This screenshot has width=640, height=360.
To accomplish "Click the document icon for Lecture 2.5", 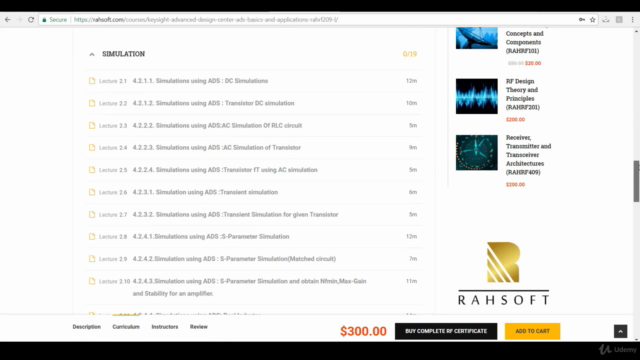I will [92, 170].
